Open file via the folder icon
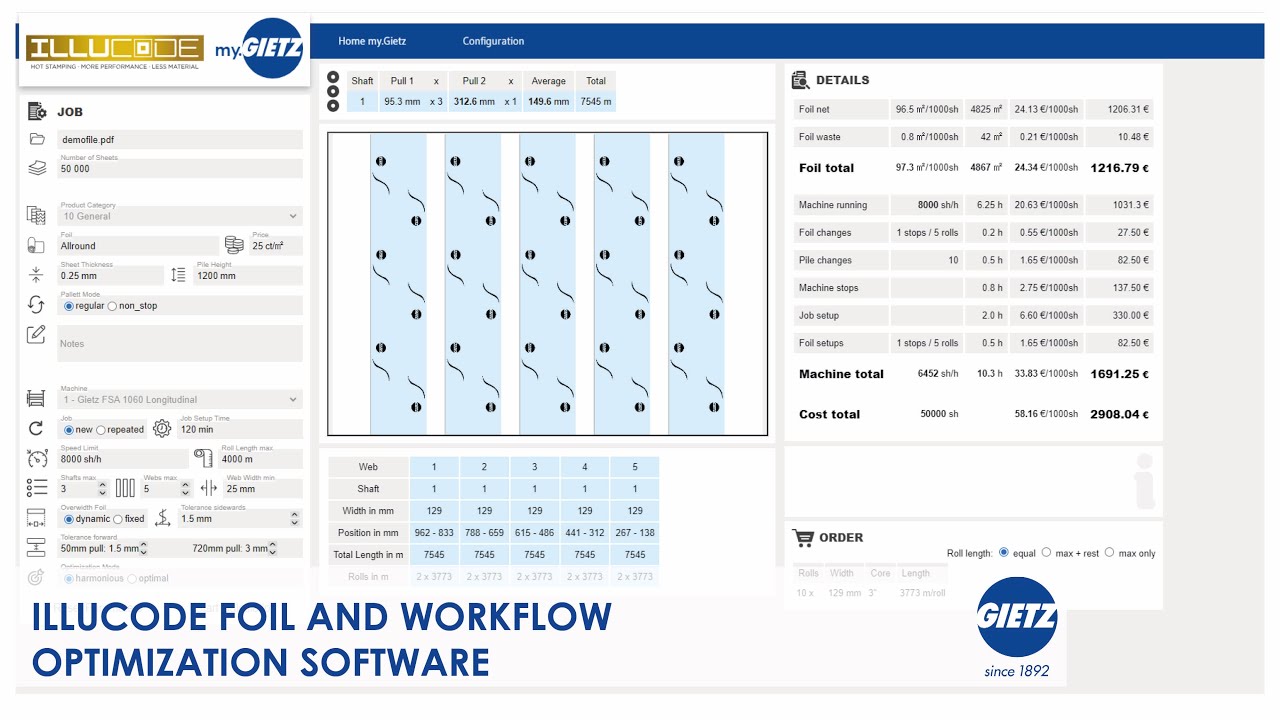This screenshot has height=720, width=1280. click(x=37, y=140)
